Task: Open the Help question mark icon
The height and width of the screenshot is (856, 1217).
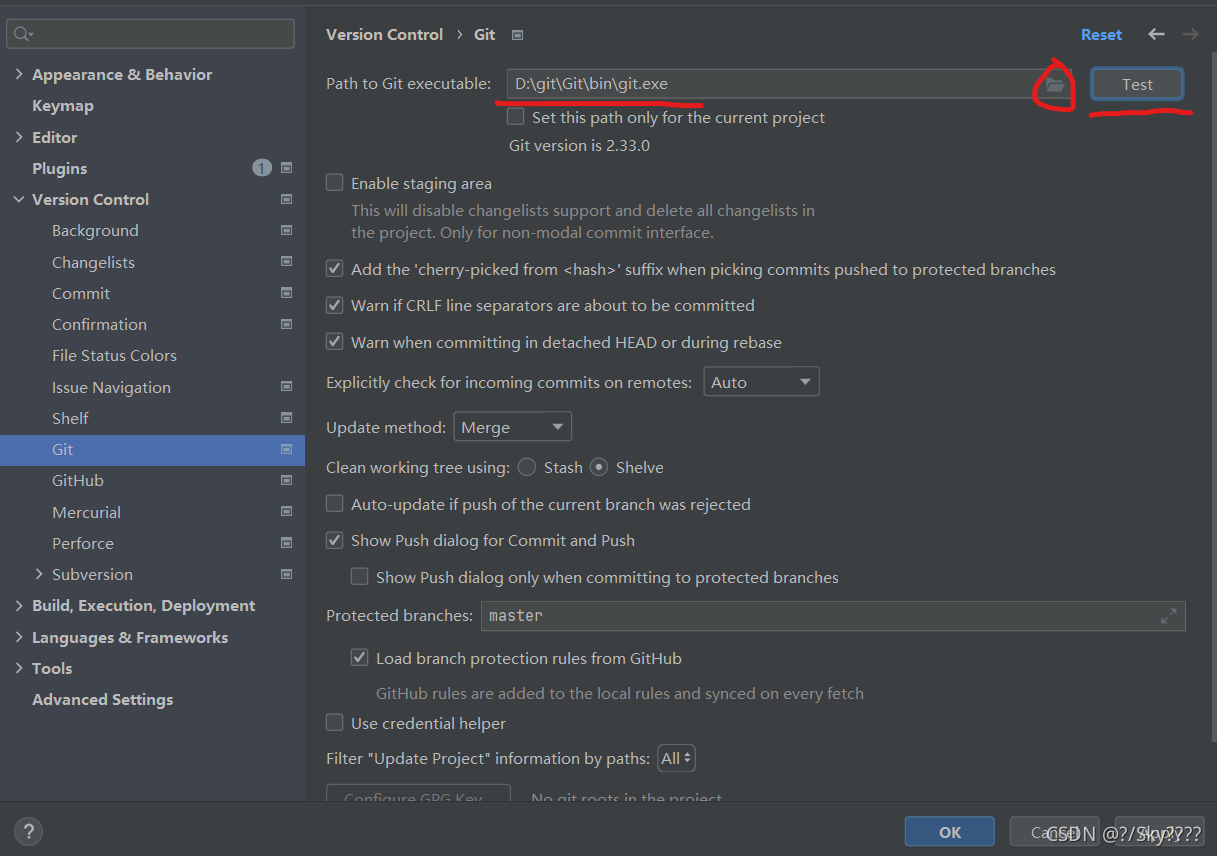Action: tap(28, 831)
